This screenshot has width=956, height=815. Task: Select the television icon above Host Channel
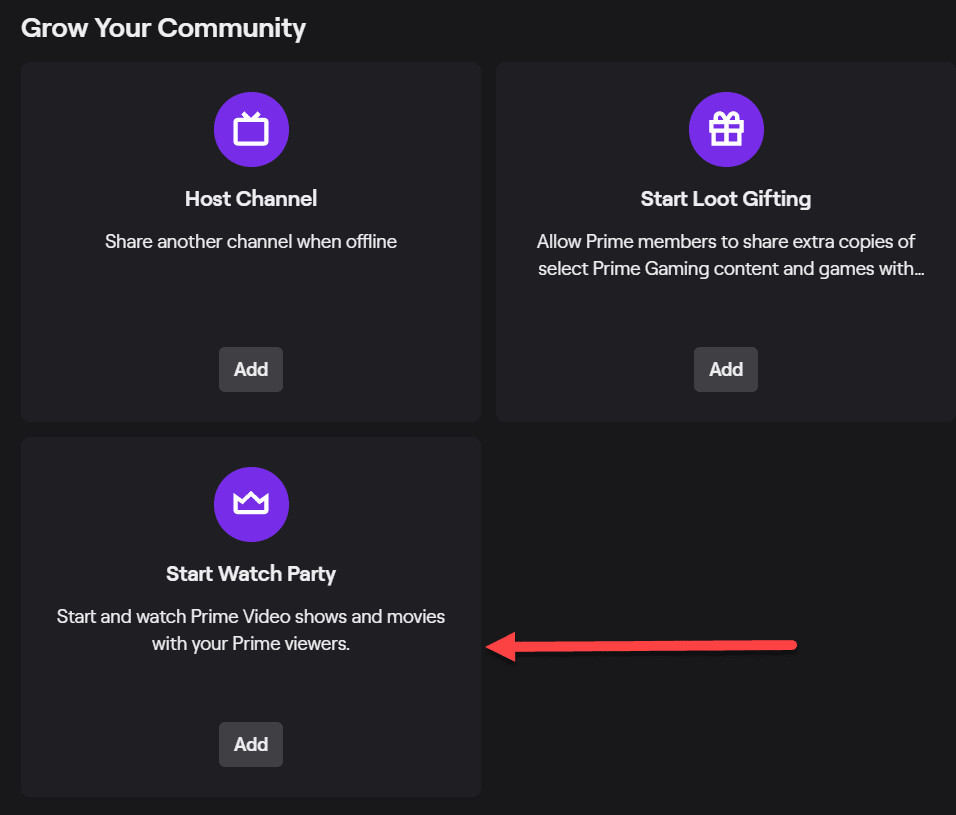tap(251, 129)
